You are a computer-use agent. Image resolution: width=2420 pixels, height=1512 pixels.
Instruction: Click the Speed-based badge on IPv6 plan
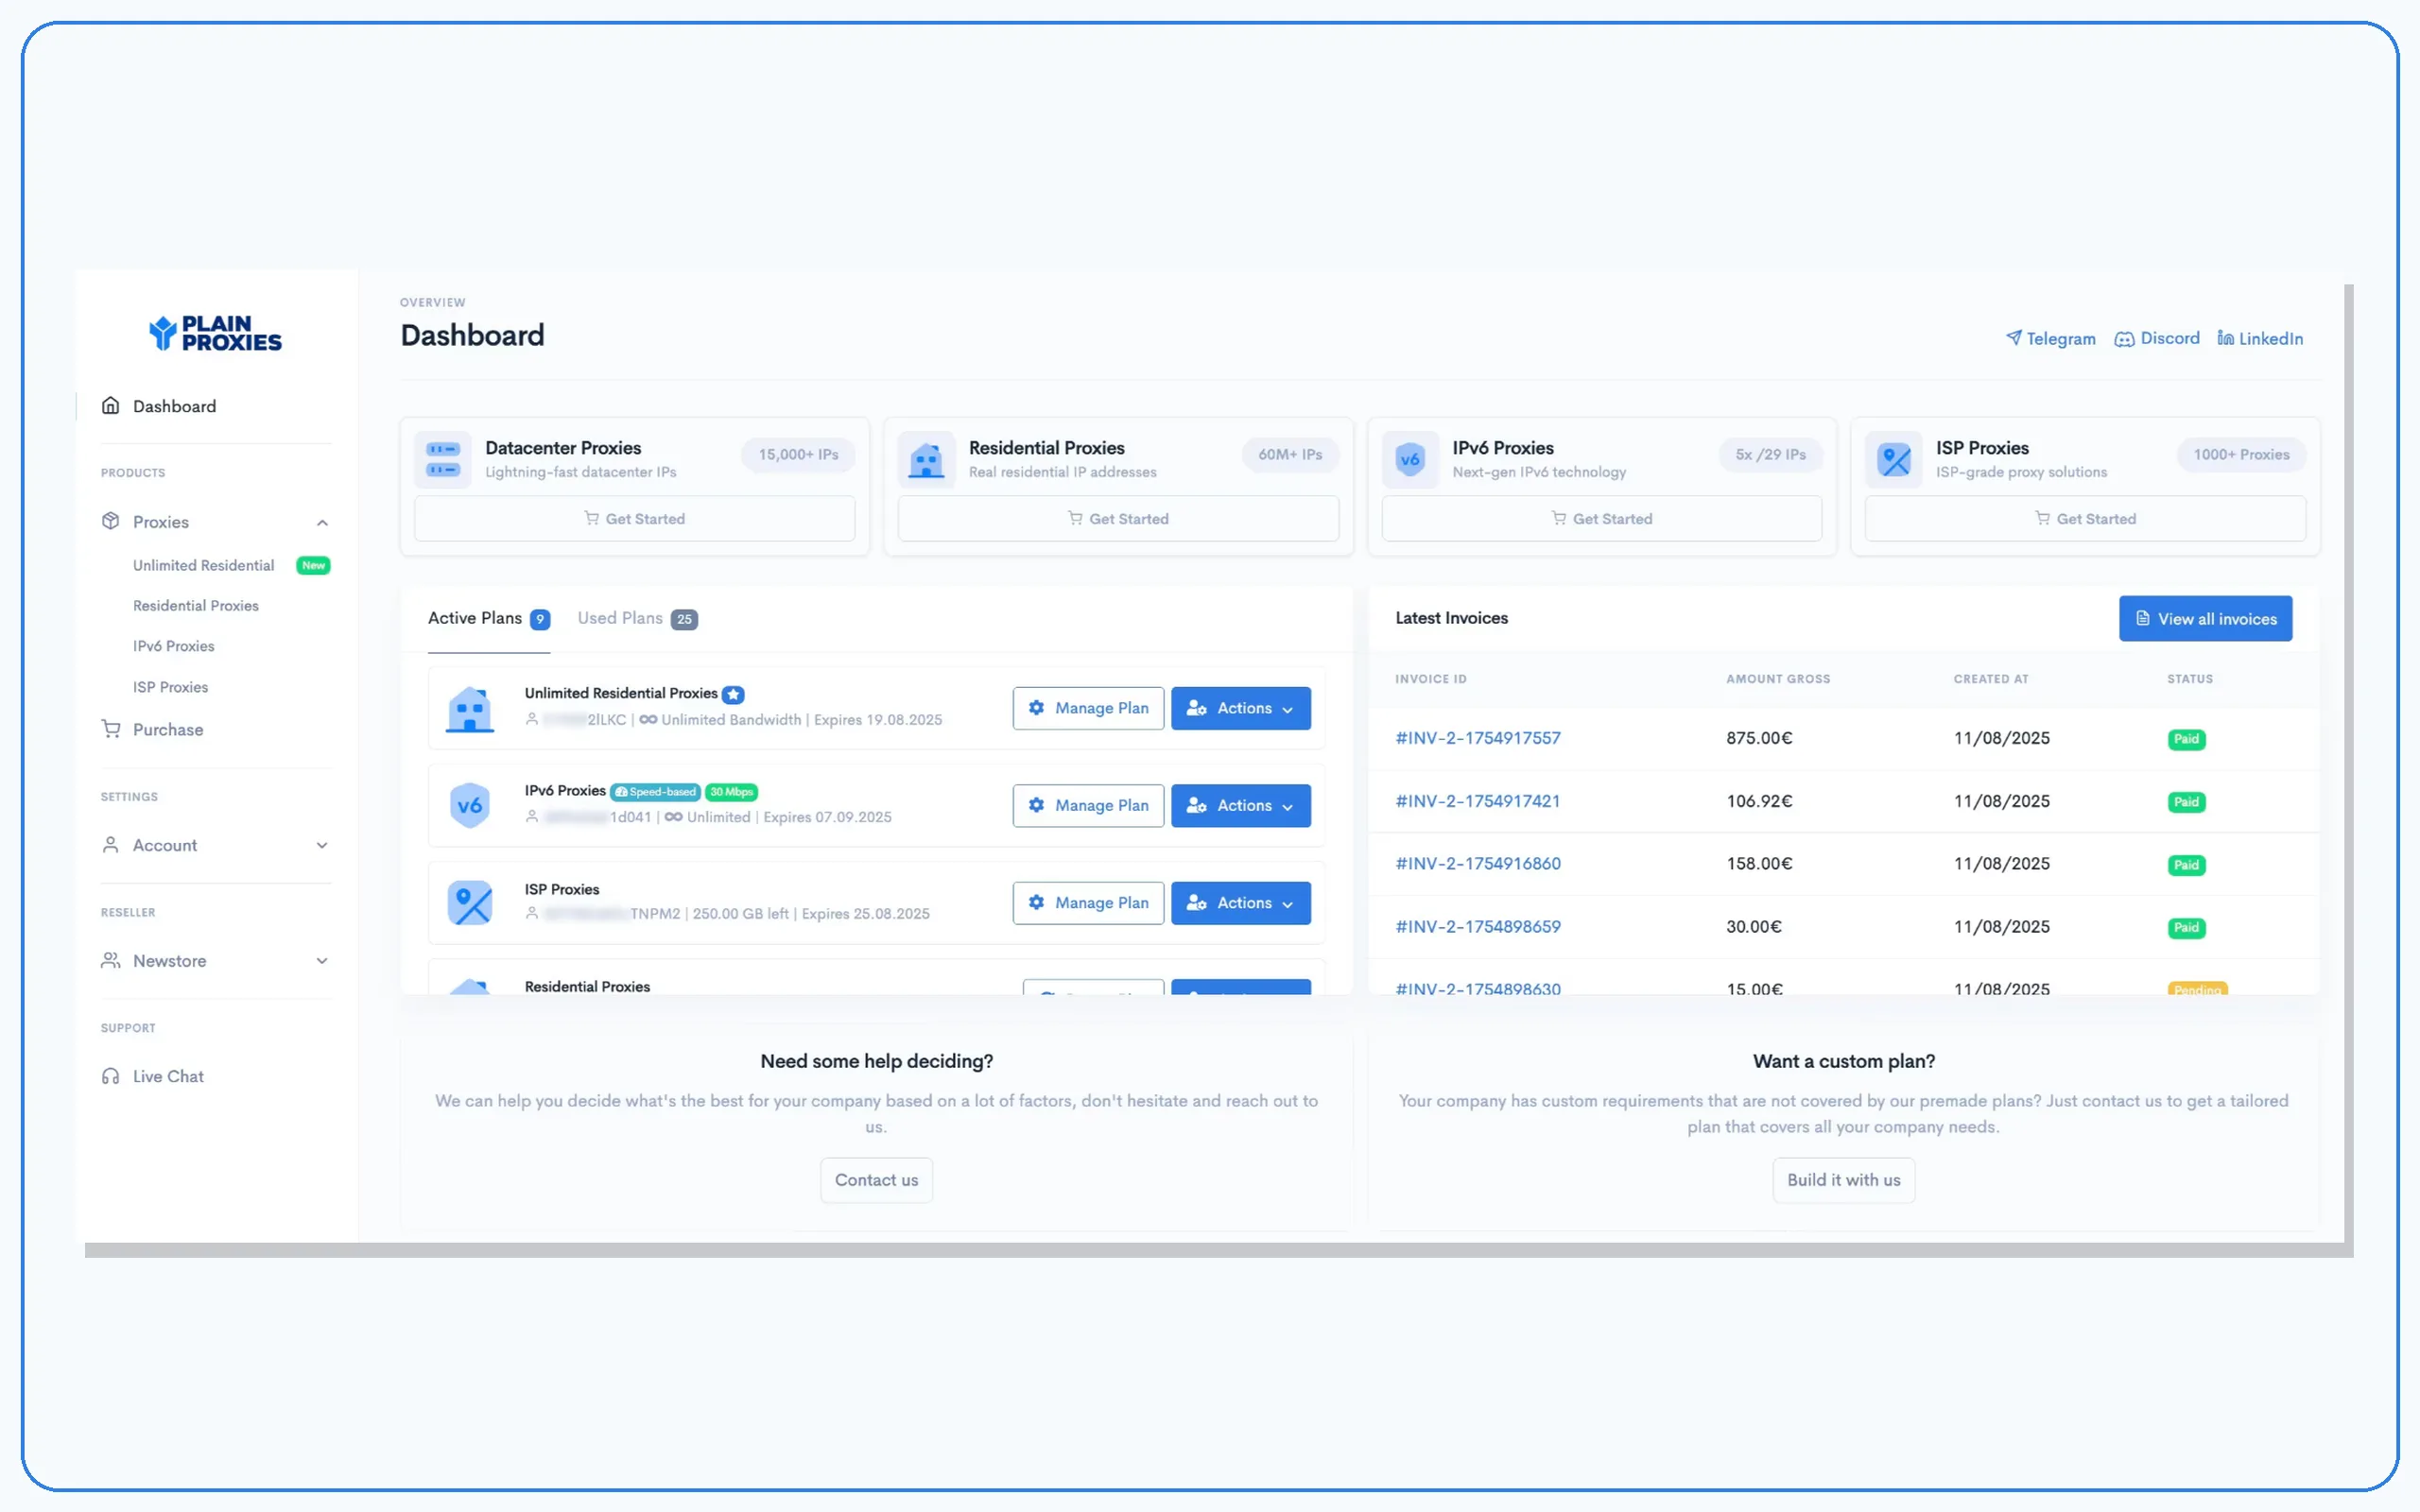click(x=655, y=792)
